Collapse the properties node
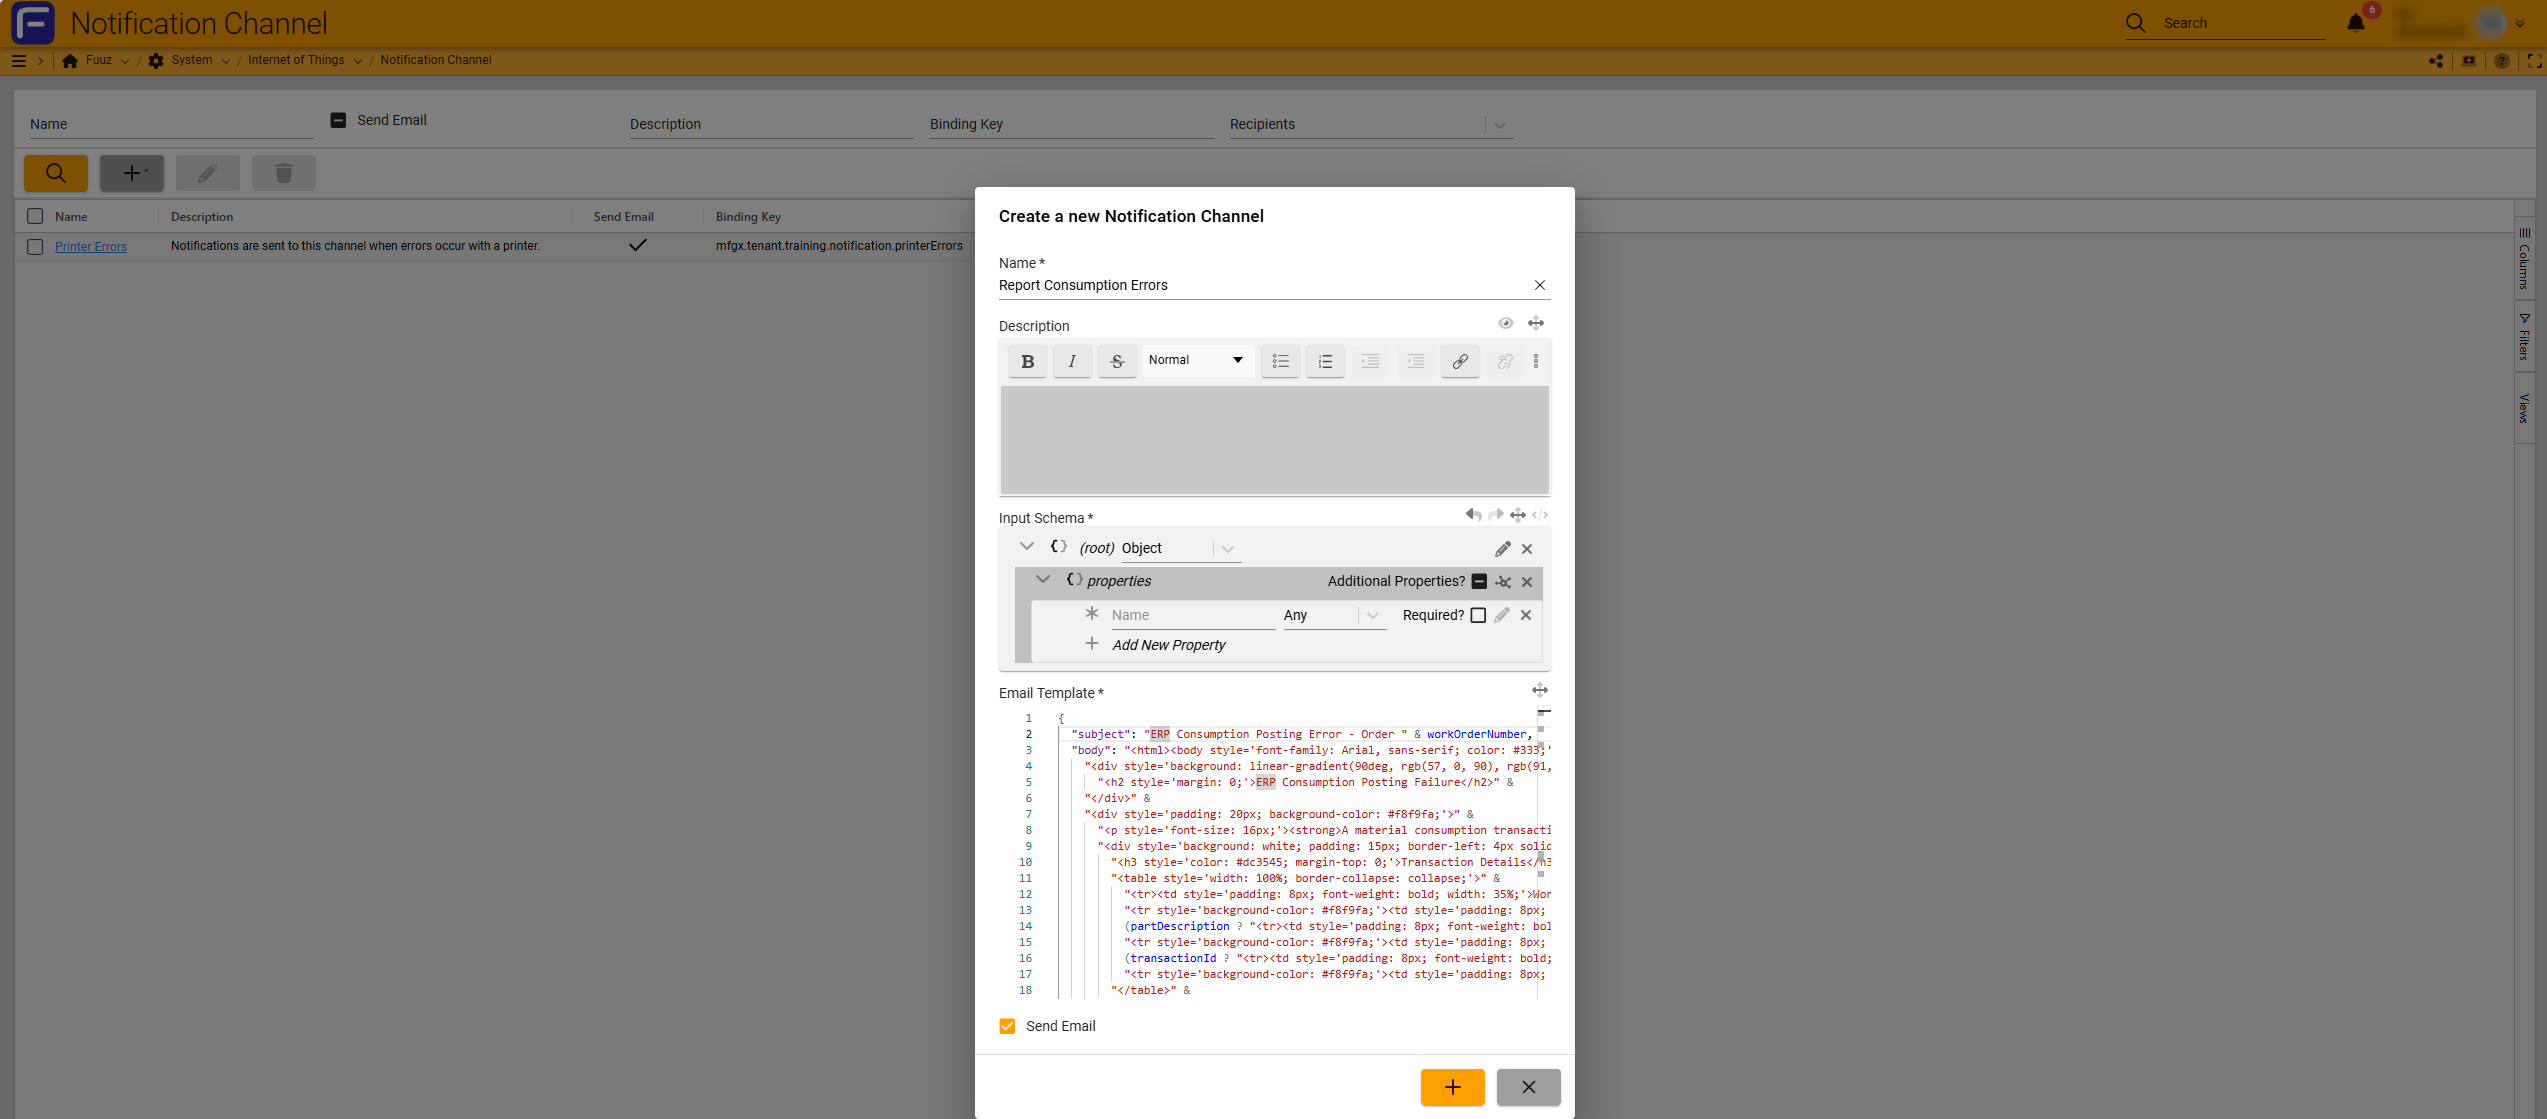2547x1119 pixels. point(1043,580)
